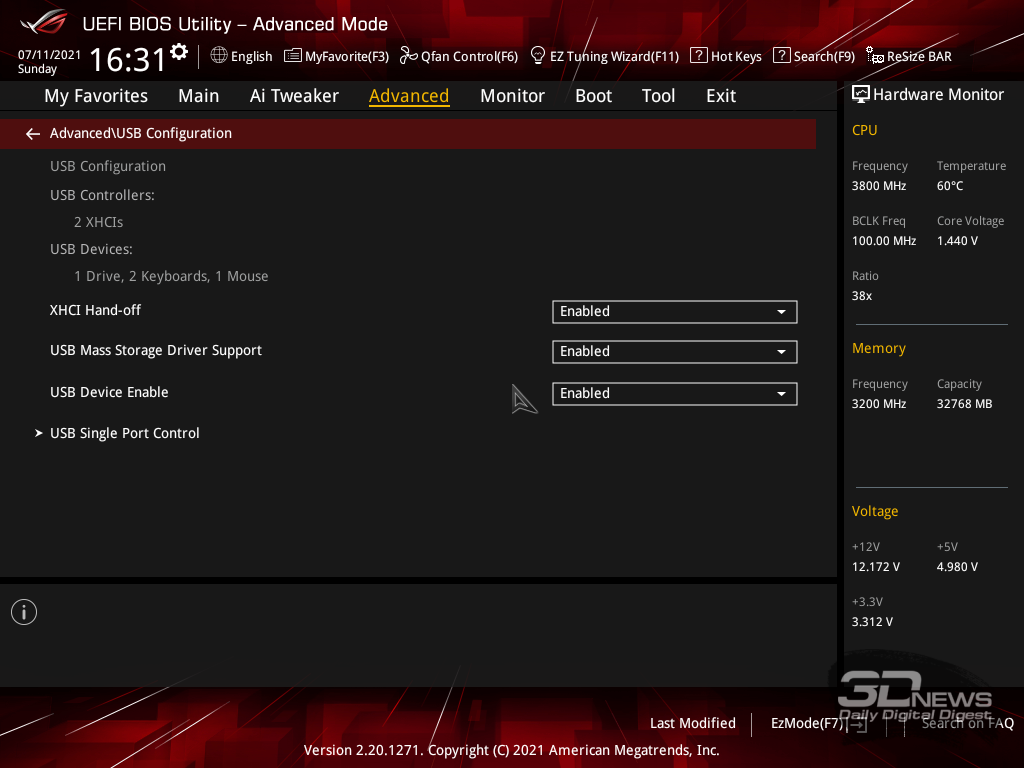Screen dimensions: 1024x768
Task: Click the +12V reading 12.172 V
Action: 876,567
